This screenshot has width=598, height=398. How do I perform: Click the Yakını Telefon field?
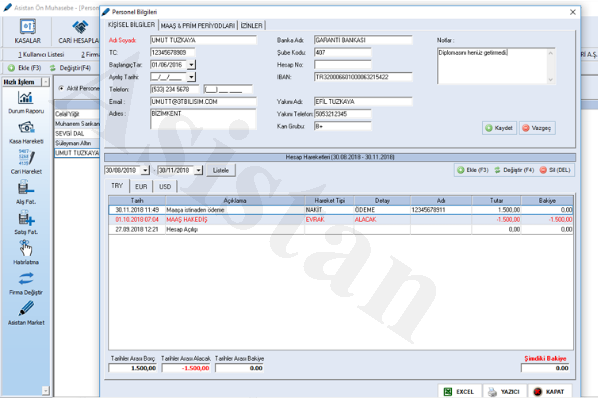pyautogui.click(x=342, y=114)
